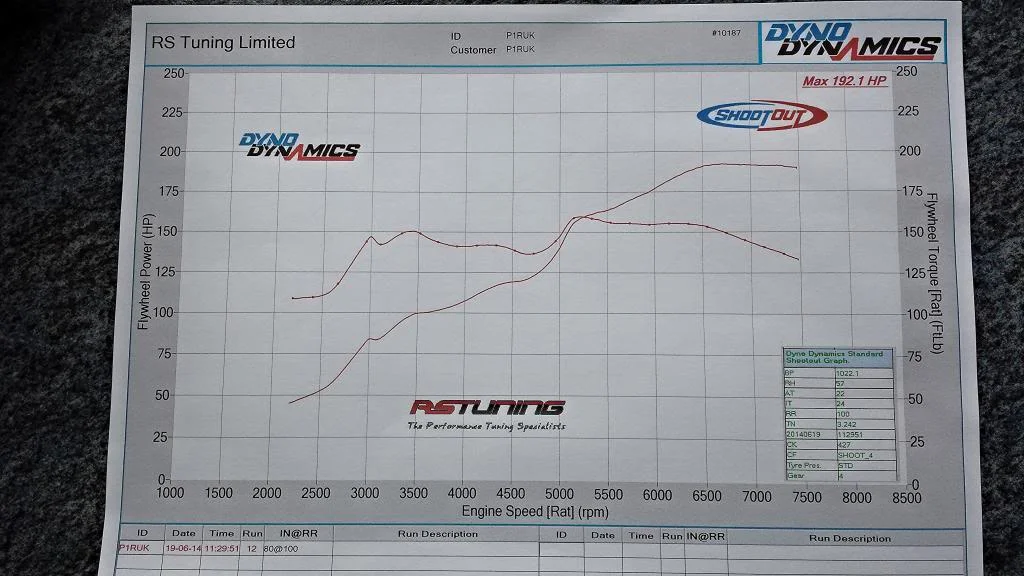Click the RS Tuning Limited title
The width and height of the screenshot is (1024, 576).
point(223,42)
